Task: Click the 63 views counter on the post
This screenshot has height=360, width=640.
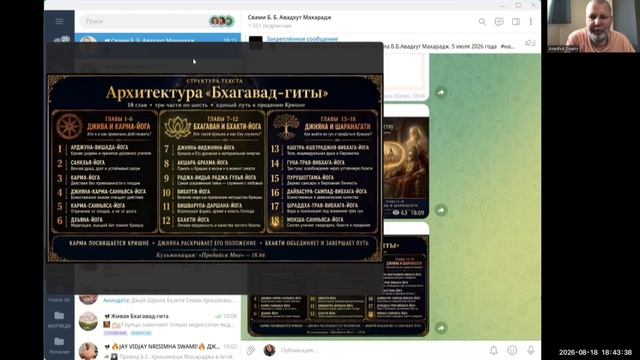Action: click(400, 213)
